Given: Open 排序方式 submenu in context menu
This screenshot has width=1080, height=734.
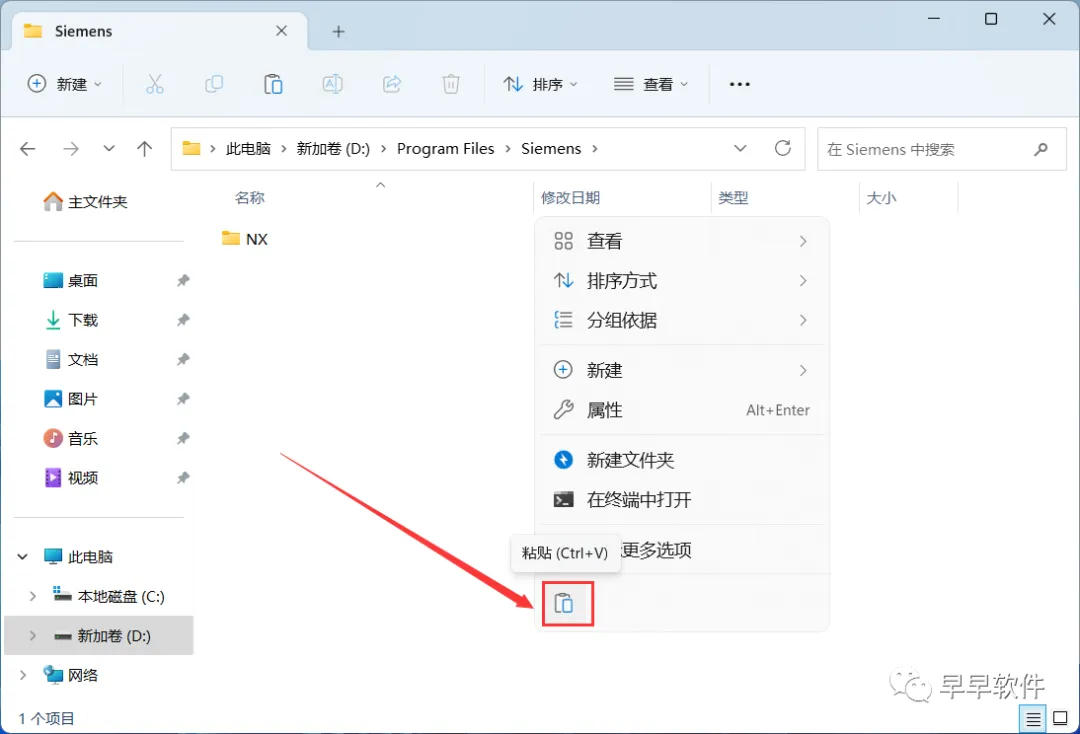Looking at the screenshot, I should point(681,280).
